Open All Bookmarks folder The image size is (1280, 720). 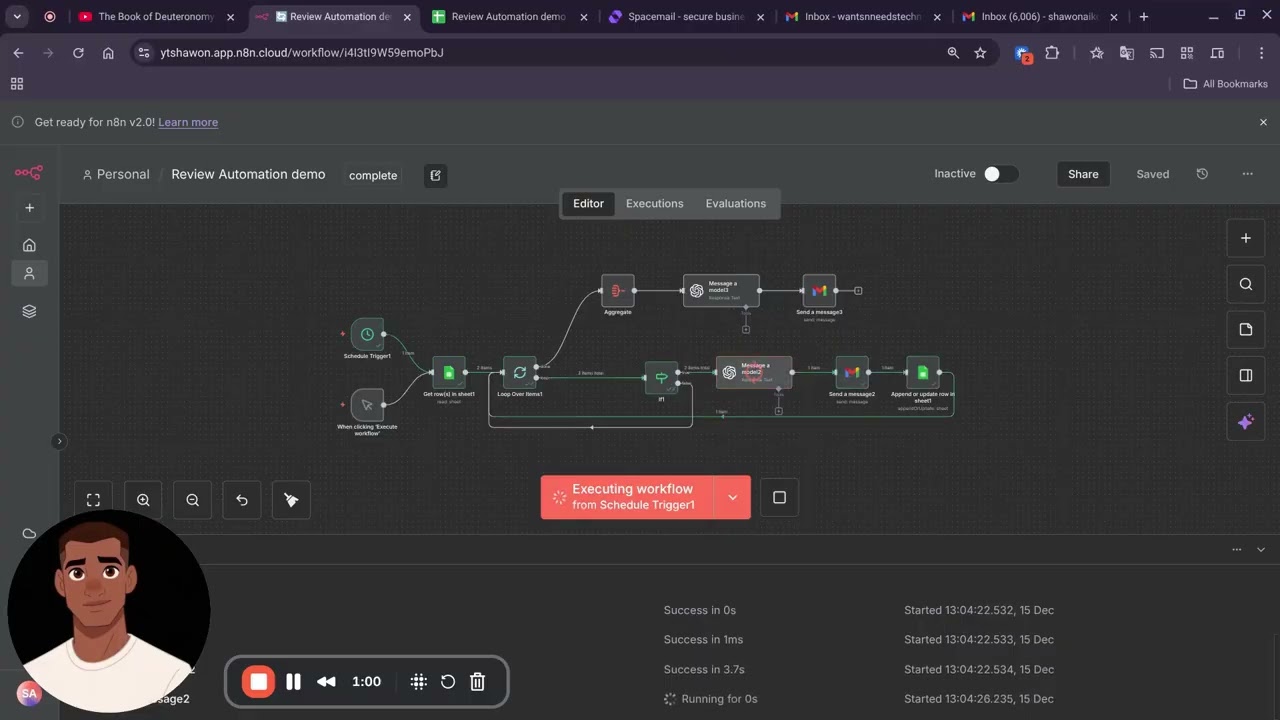(1225, 84)
